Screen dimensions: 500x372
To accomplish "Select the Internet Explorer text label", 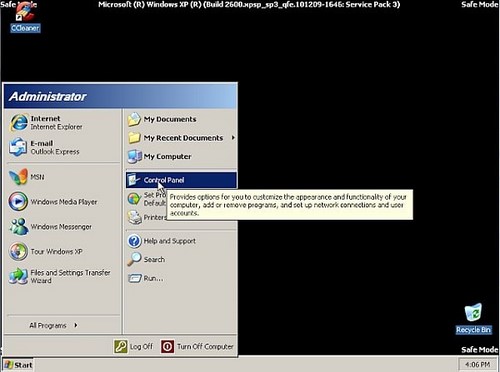I will coord(56,127).
